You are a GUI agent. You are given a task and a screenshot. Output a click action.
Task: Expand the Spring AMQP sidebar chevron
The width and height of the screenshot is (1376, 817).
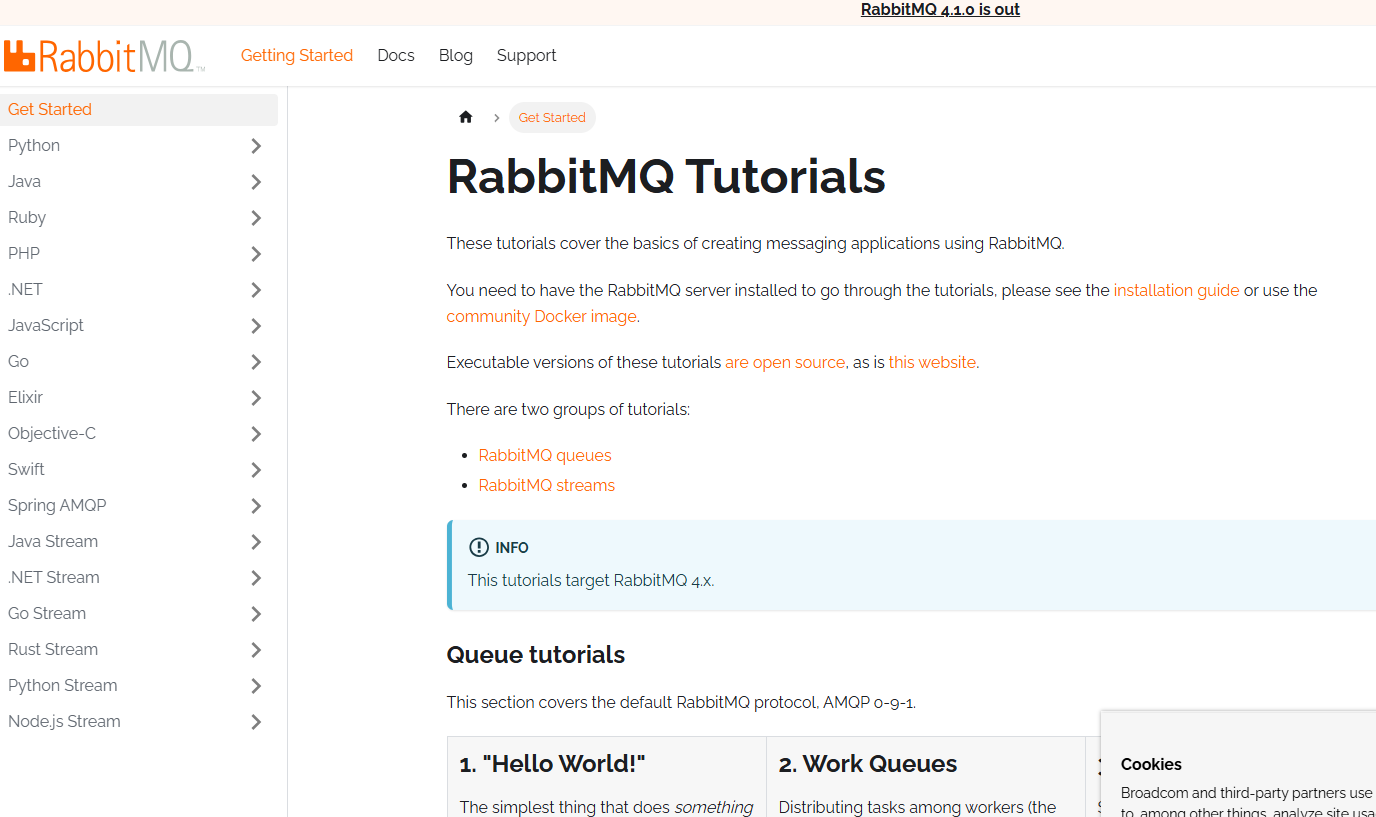click(x=256, y=506)
